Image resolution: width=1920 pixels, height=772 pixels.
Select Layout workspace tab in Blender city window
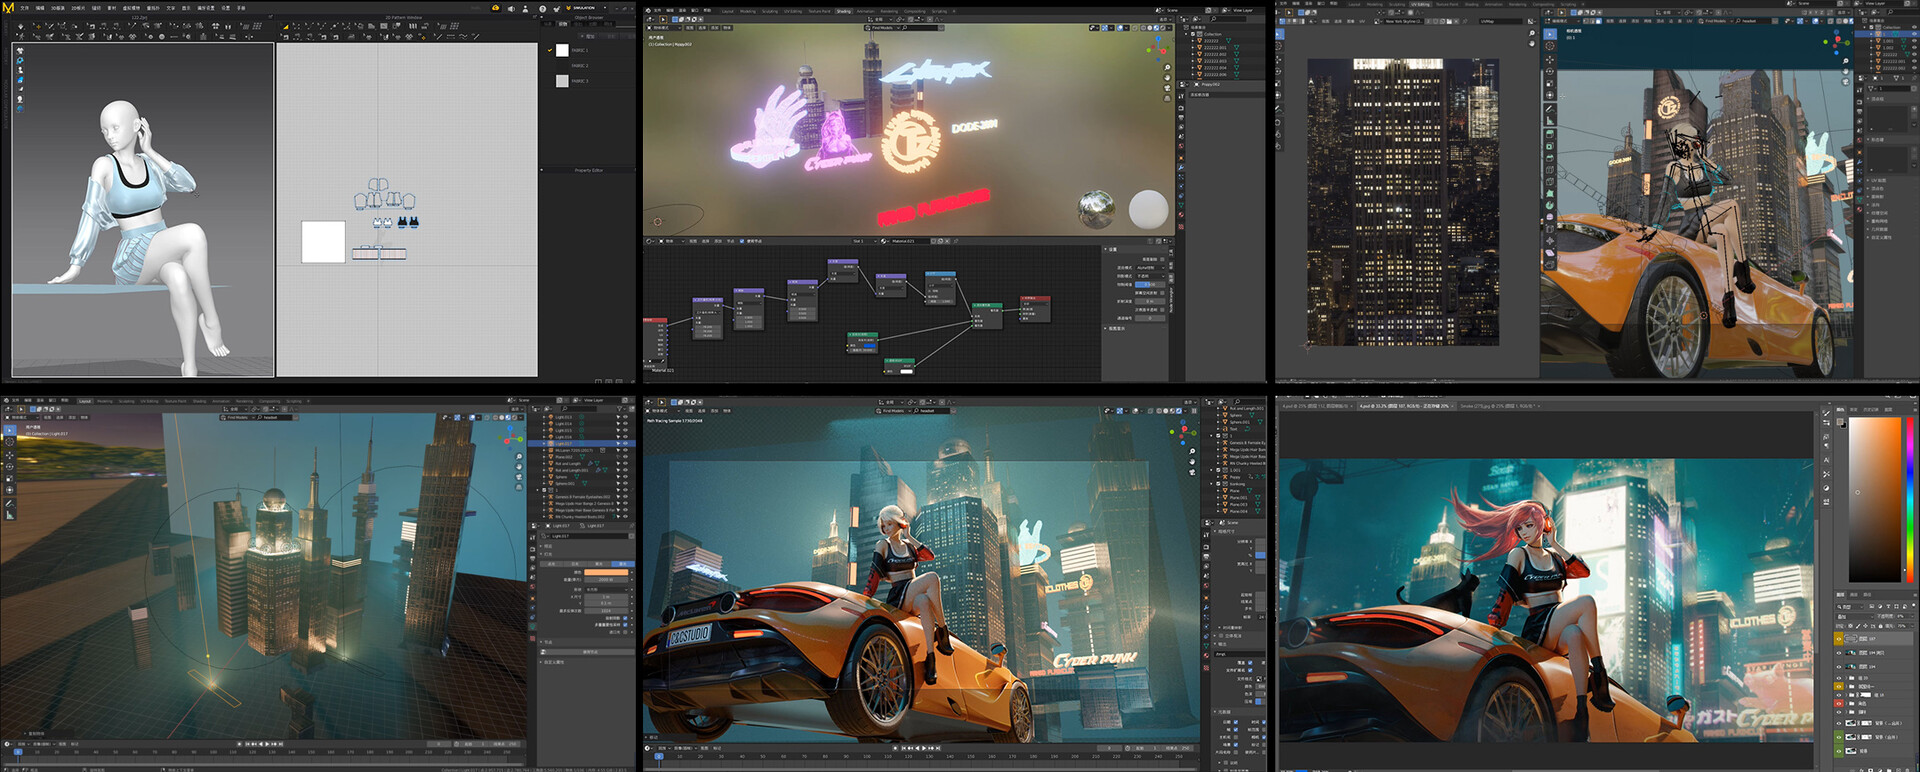(85, 401)
